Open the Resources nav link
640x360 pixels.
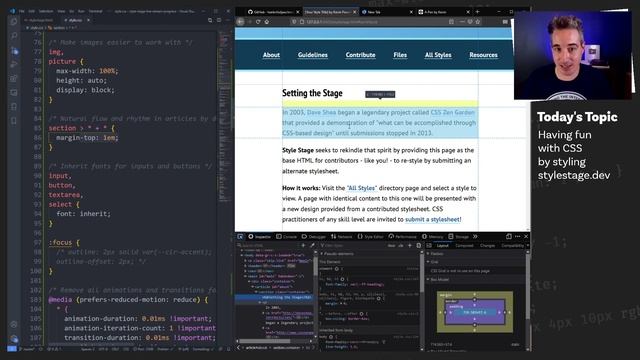(x=483, y=55)
